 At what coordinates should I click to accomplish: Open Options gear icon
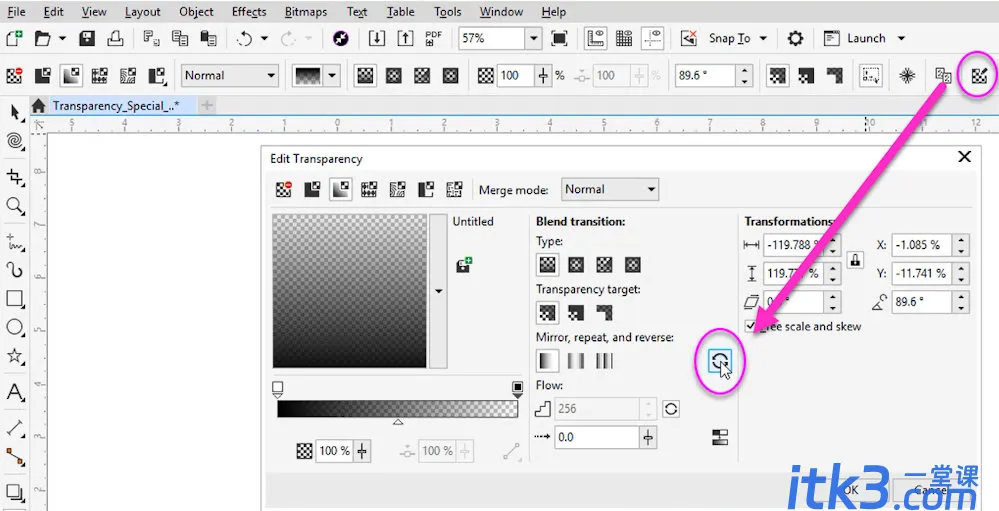click(x=795, y=38)
